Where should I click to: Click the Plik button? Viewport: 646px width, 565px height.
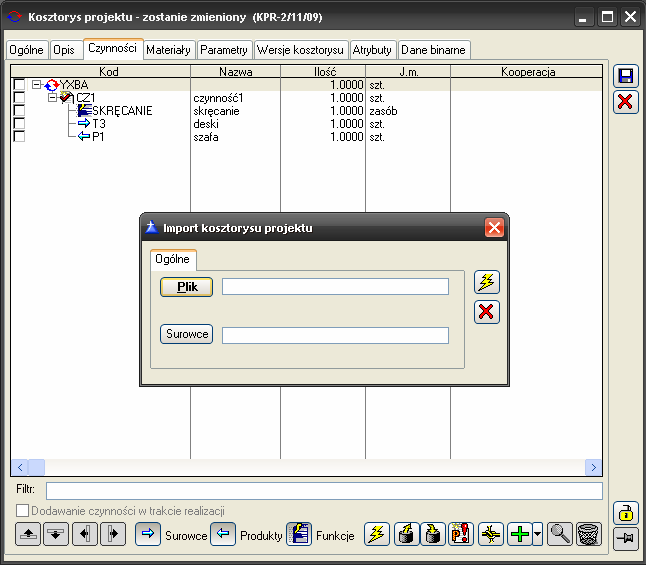(x=187, y=287)
